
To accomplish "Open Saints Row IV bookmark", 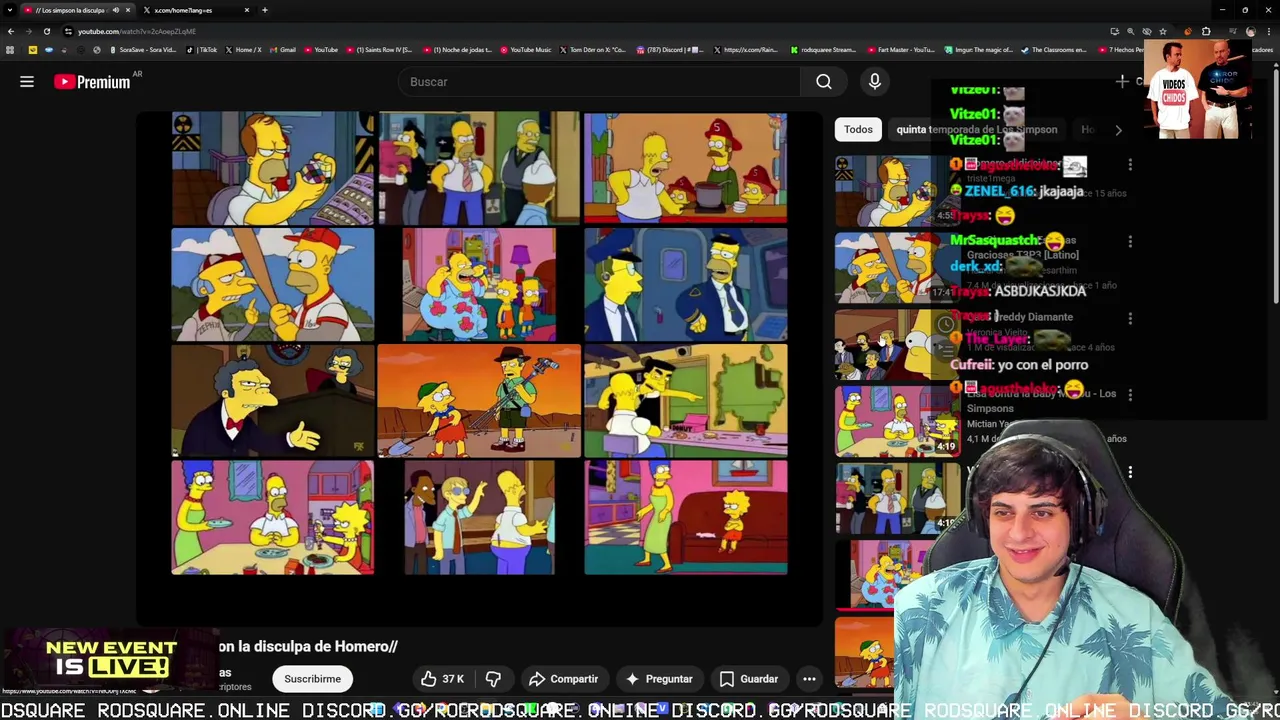I will click(379, 50).
